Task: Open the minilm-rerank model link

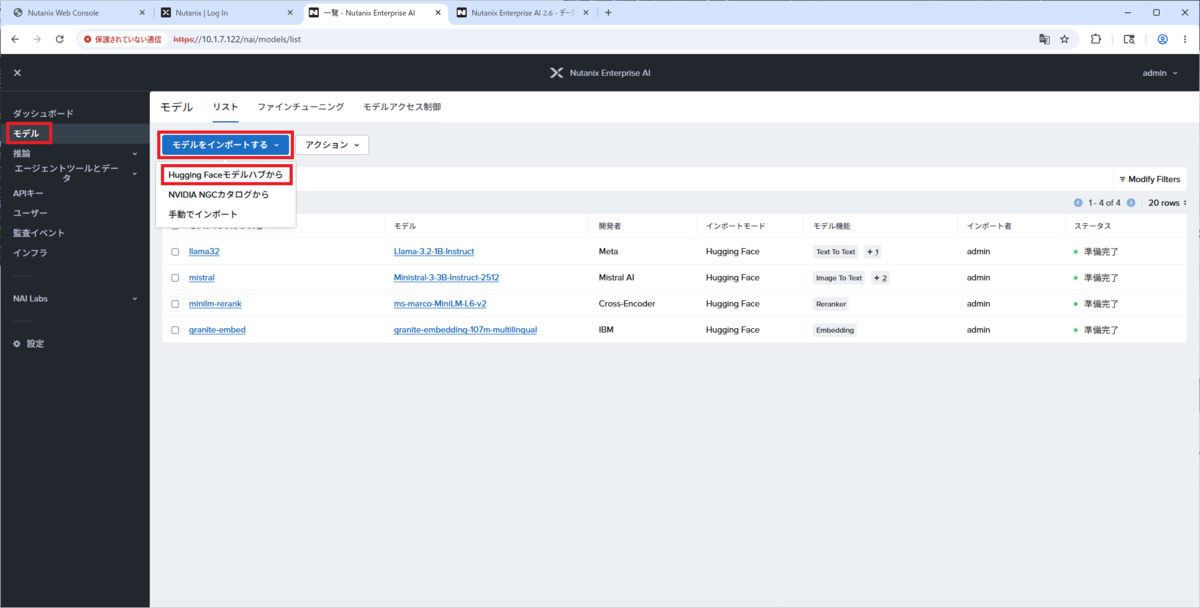Action: tap(214, 304)
